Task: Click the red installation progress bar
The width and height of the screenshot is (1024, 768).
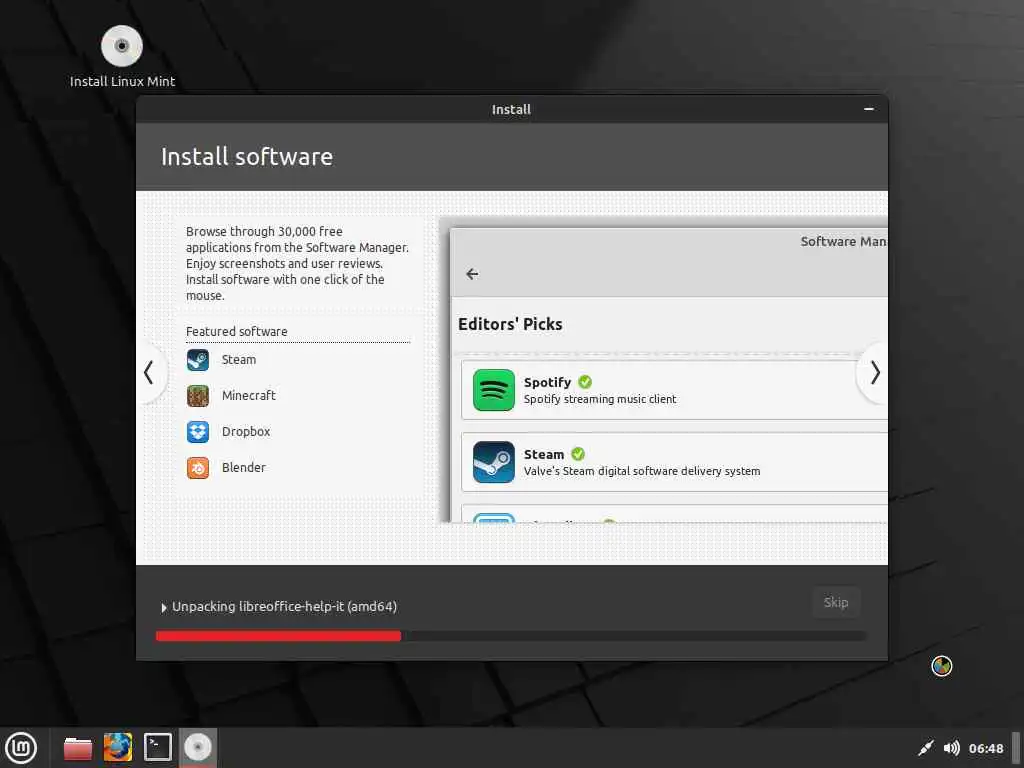Action: (x=278, y=636)
